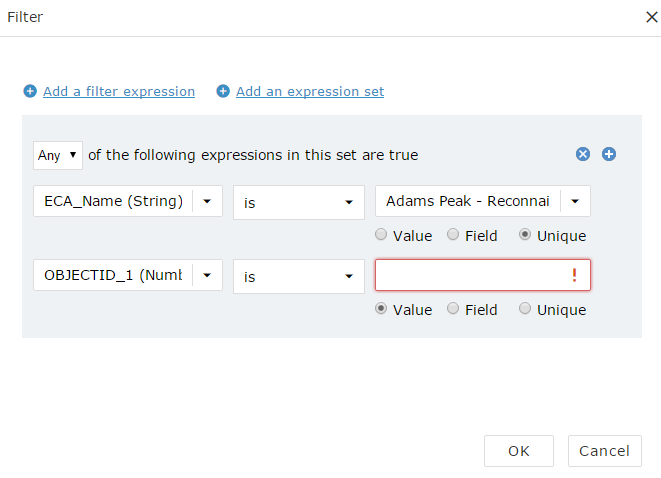Click the Add a filter expression link

point(119,91)
